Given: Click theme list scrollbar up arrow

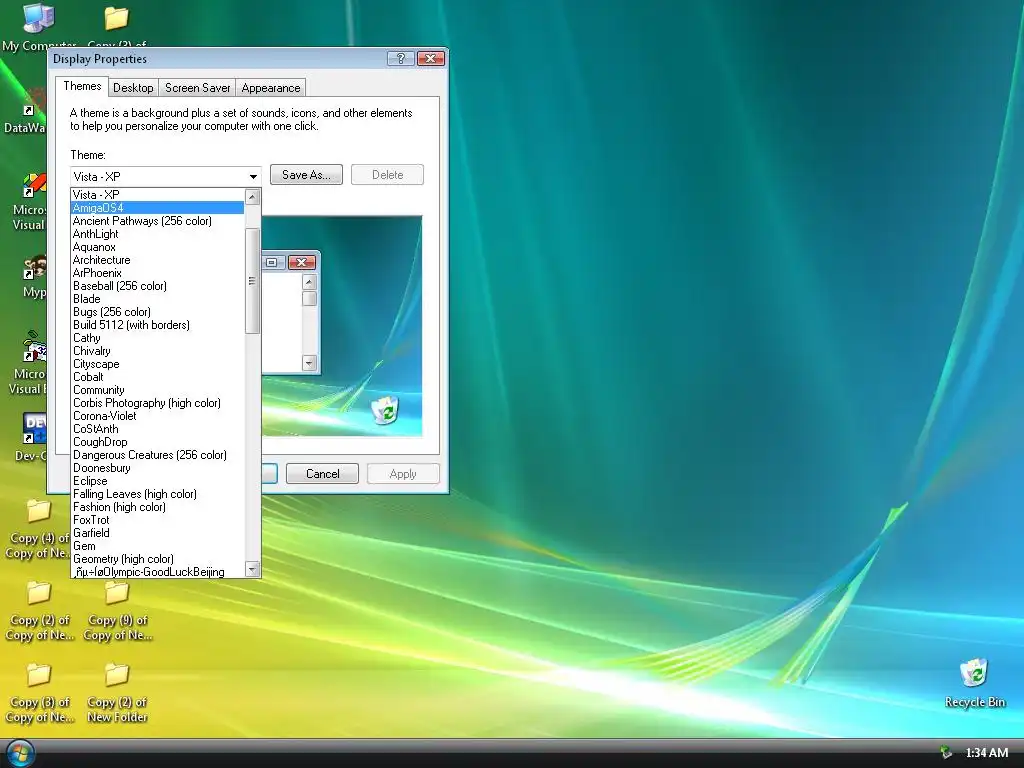Looking at the screenshot, I should coord(253,197).
